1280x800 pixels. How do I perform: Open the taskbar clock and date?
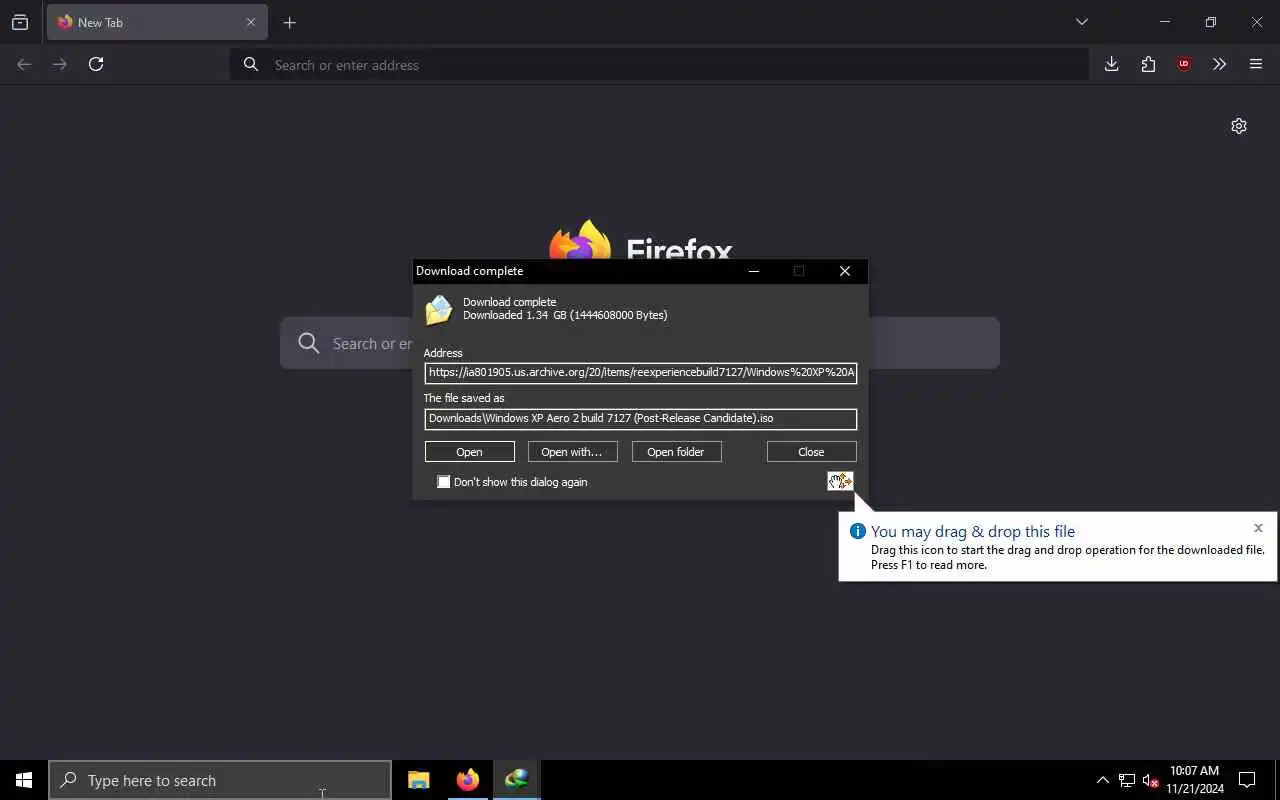tap(1195, 780)
